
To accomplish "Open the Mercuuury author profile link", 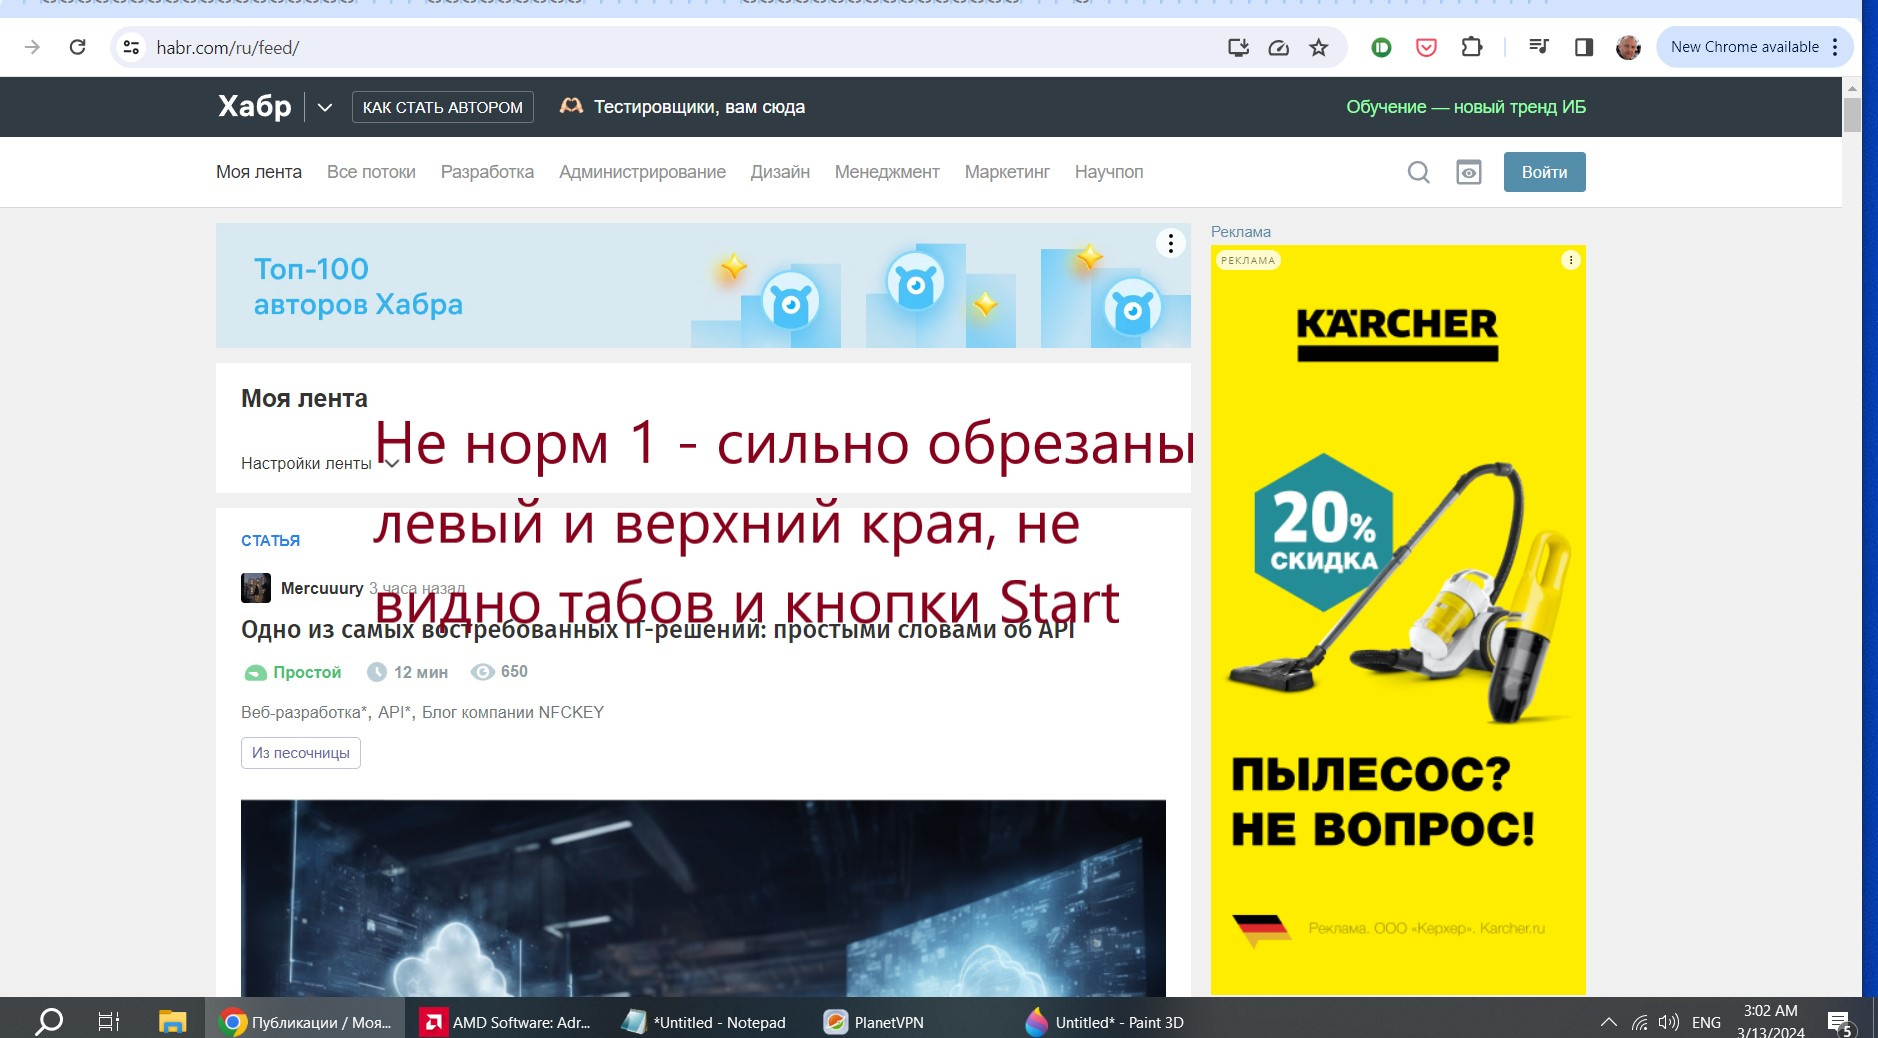I will (322, 588).
